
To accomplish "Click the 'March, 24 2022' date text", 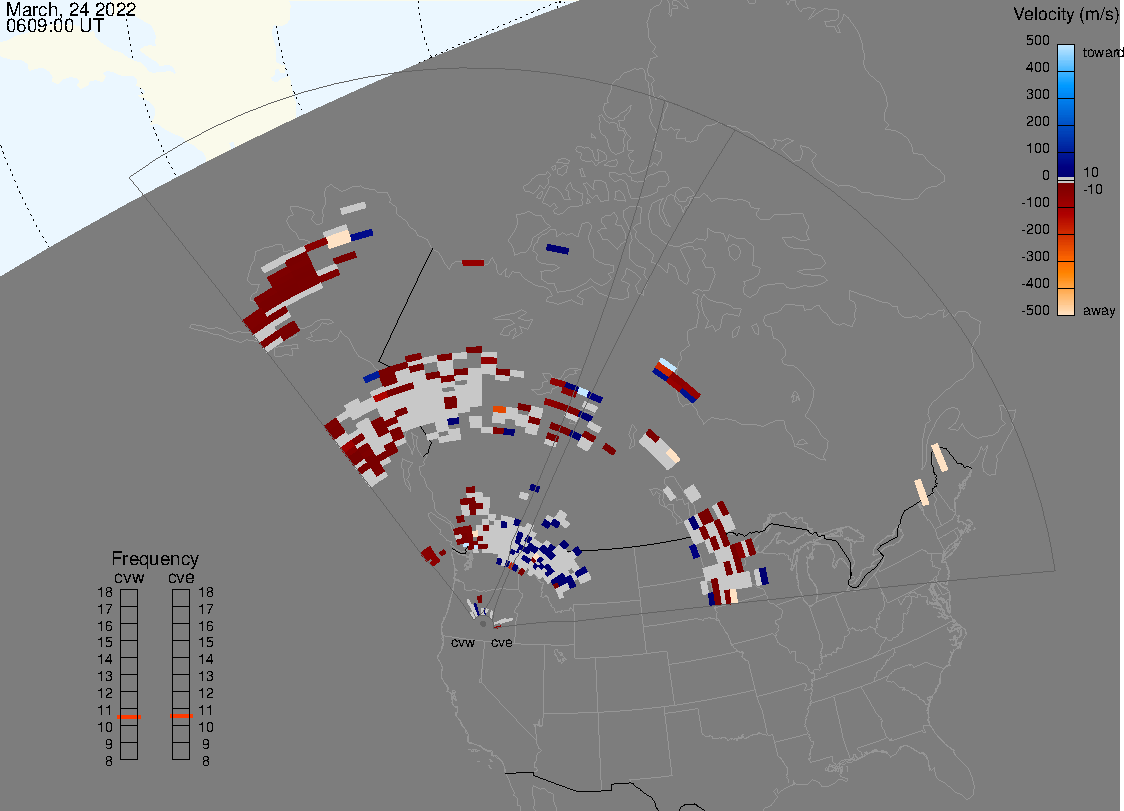I will coord(71,9).
